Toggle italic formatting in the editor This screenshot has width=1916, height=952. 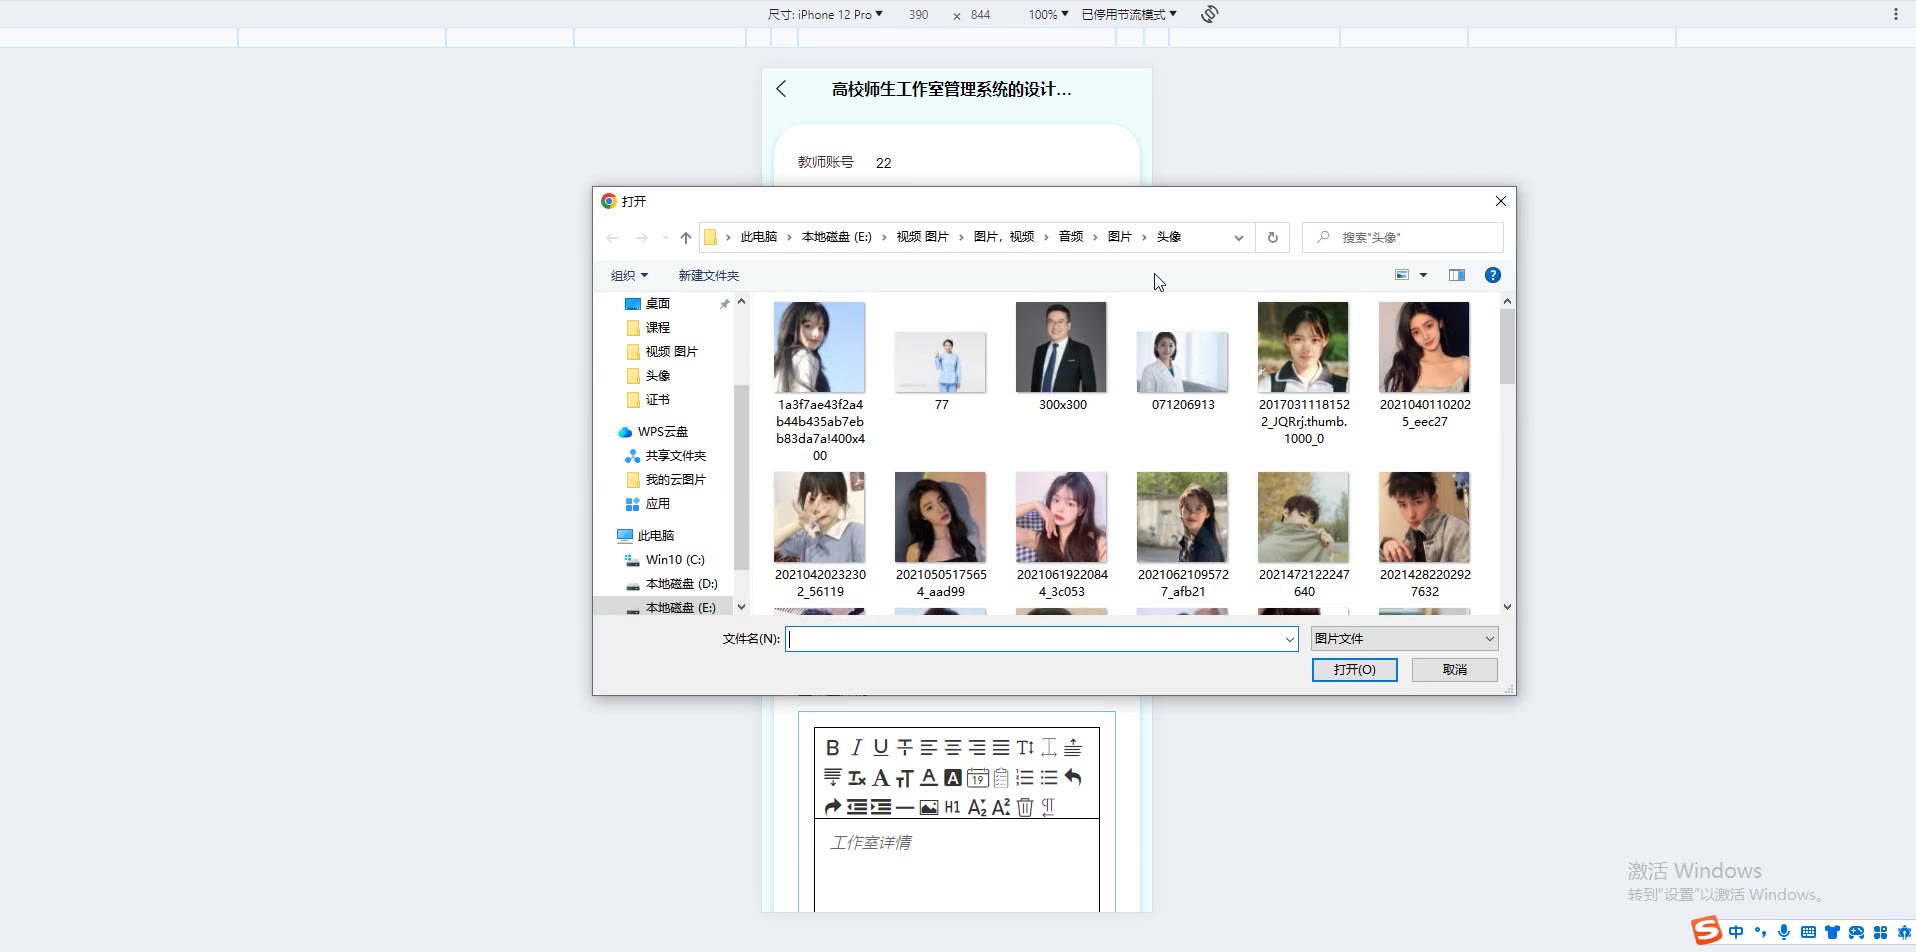856,748
